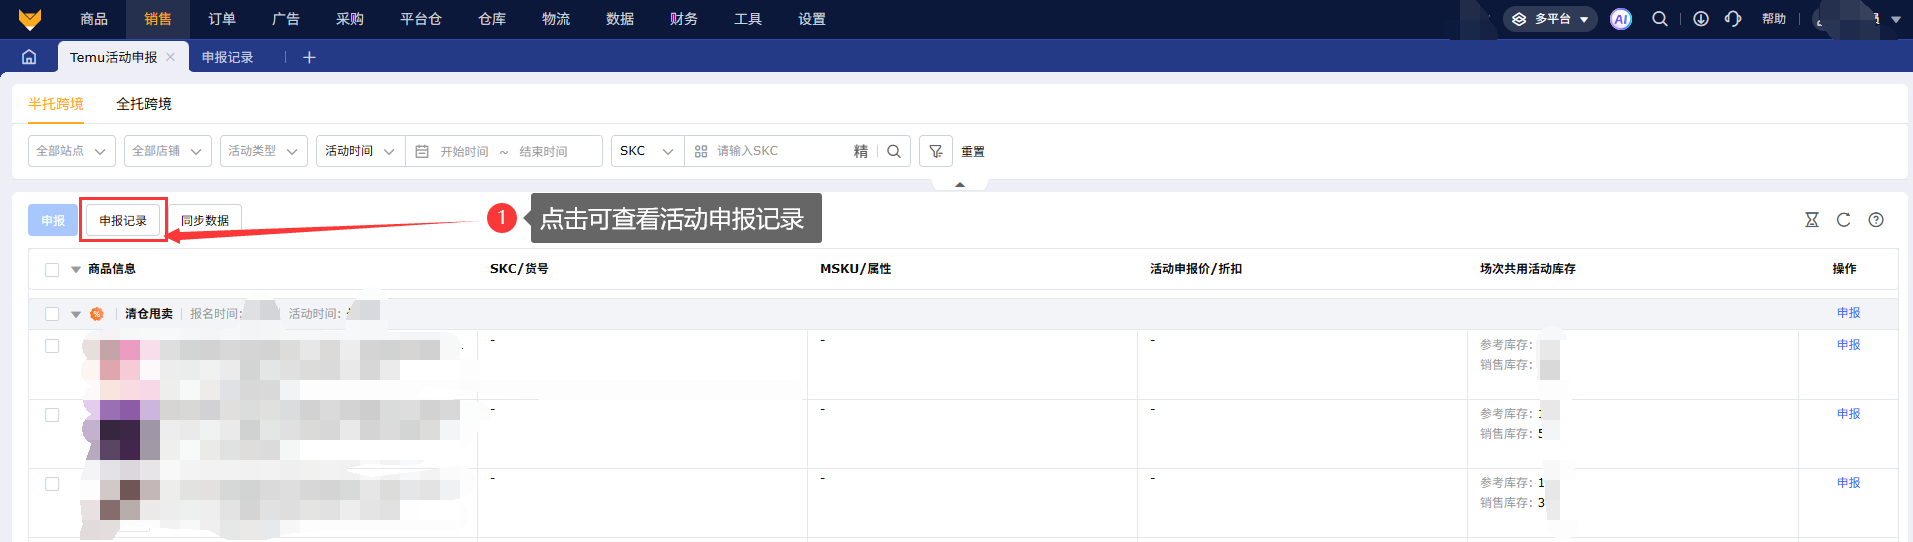
Task: Open the 全部店铺 dropdown
Action: pos(168,151)
